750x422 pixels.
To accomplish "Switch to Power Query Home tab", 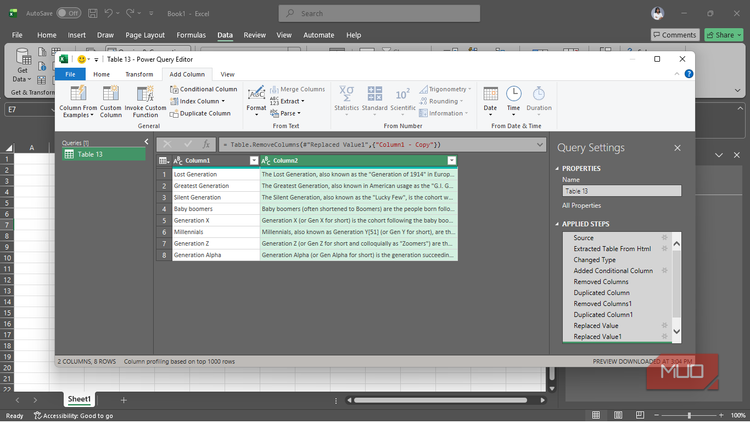I will click(x=101, y=74).
